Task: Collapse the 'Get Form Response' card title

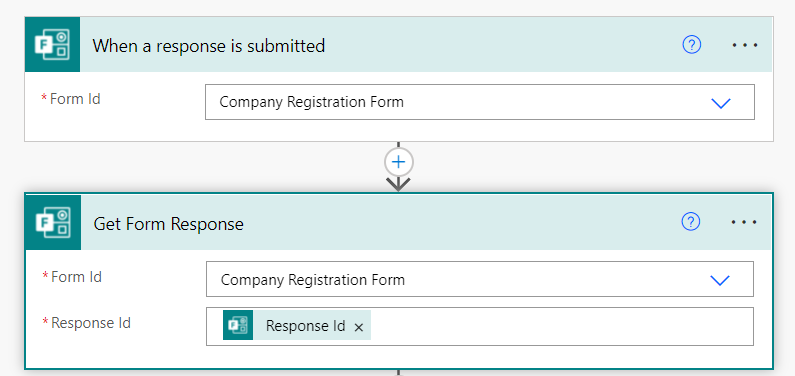Action: coord(168,223)
